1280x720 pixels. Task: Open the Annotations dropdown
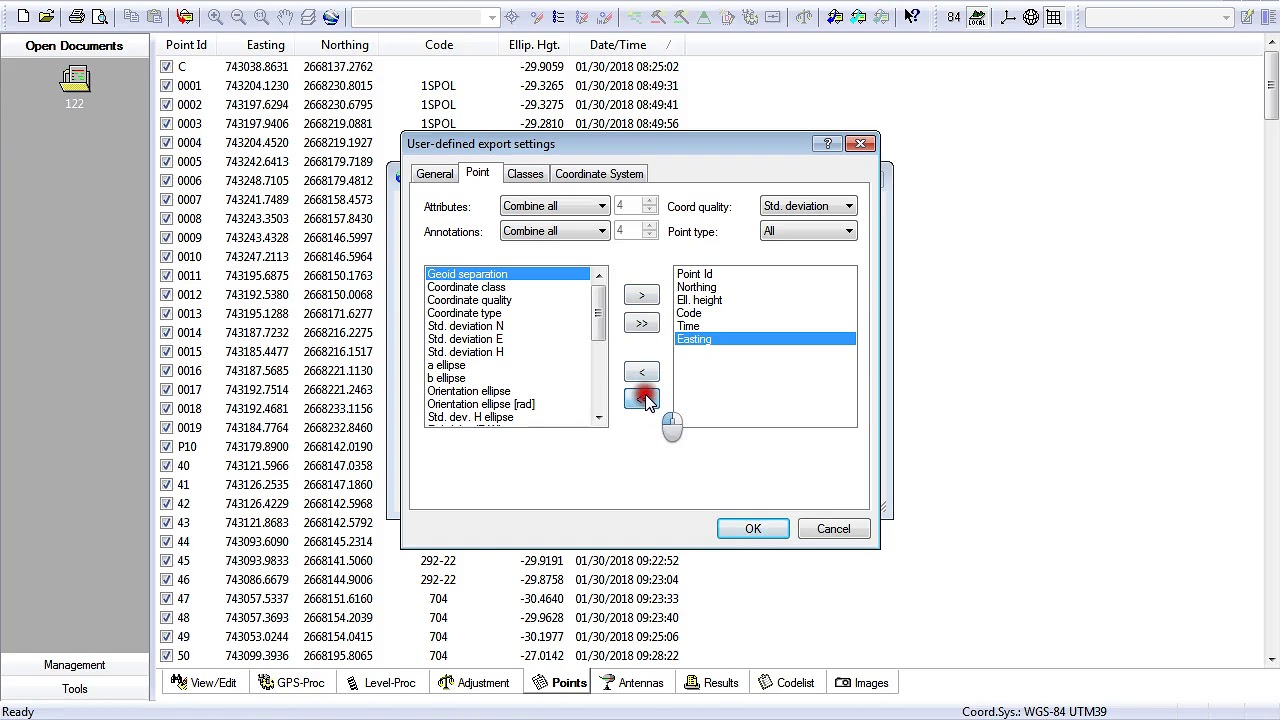(555, 231)
